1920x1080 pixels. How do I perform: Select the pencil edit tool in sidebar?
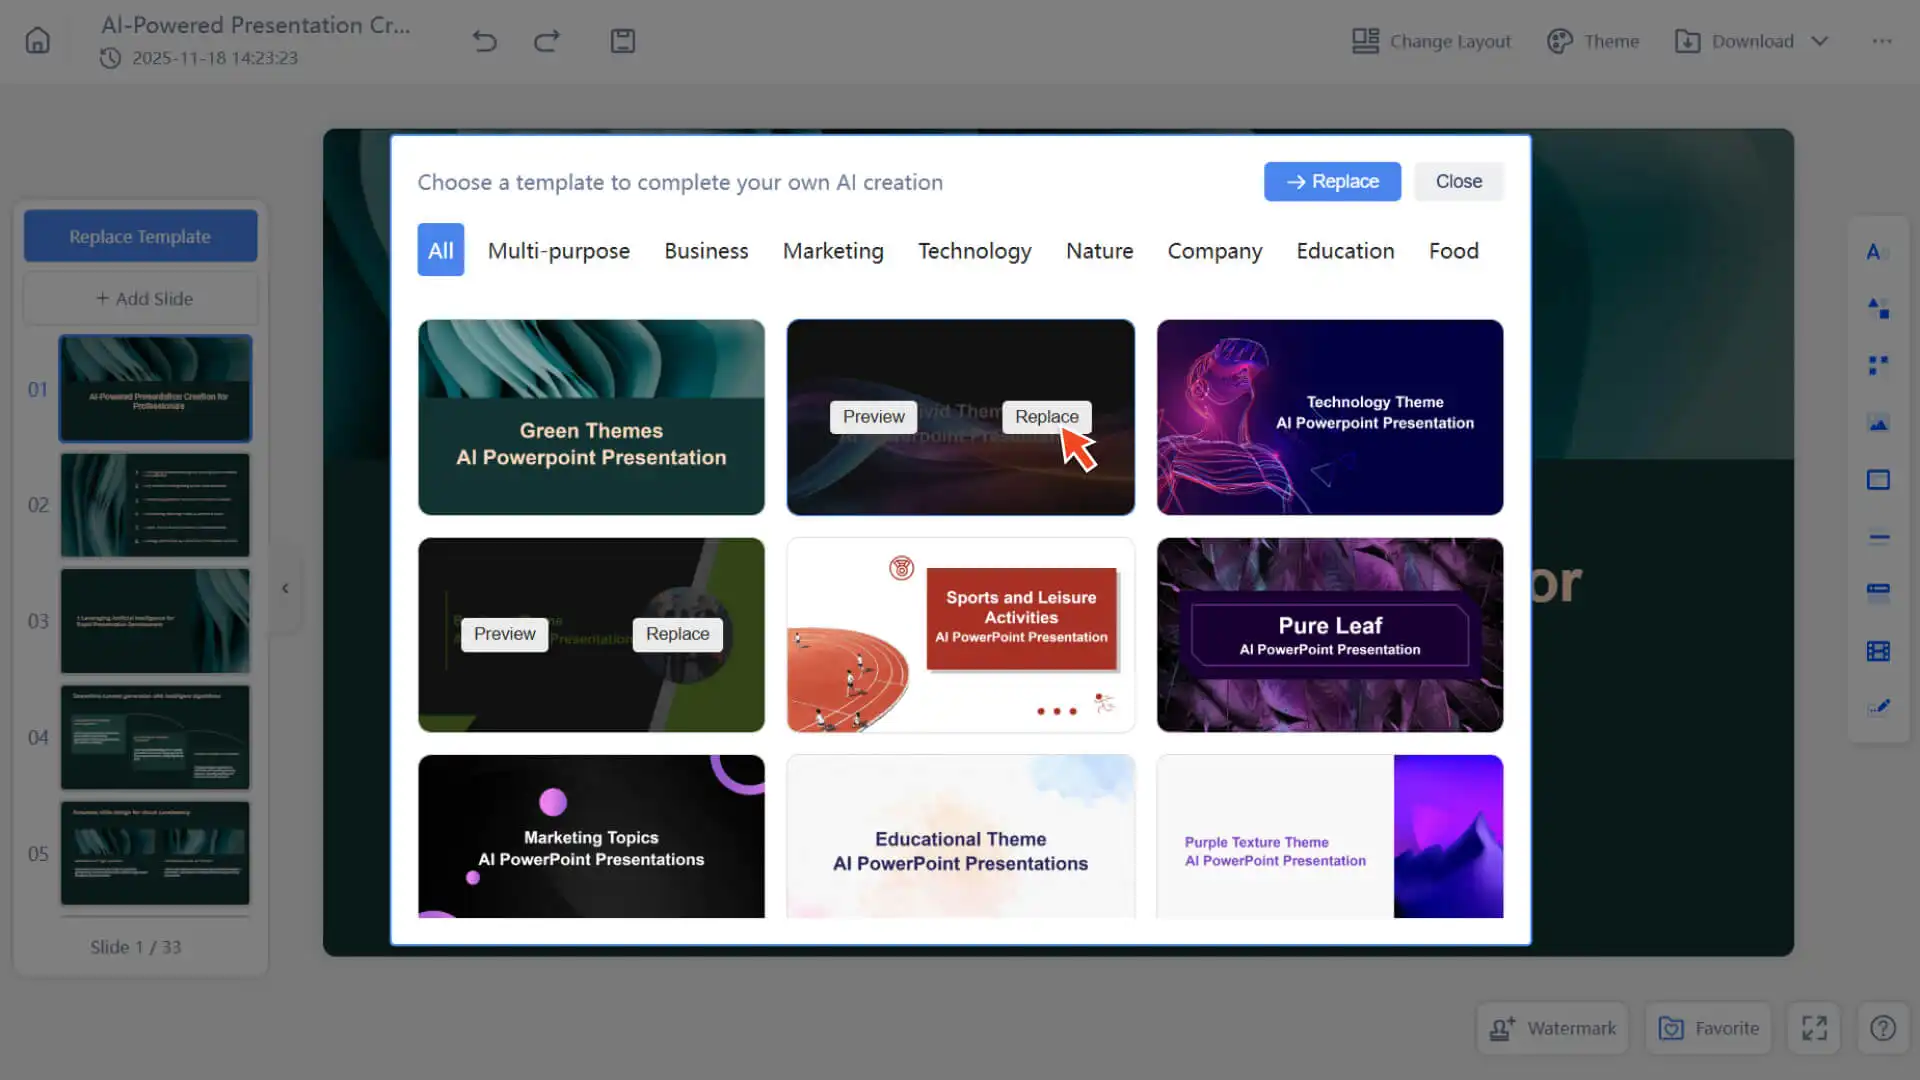tap(1878, 707)
